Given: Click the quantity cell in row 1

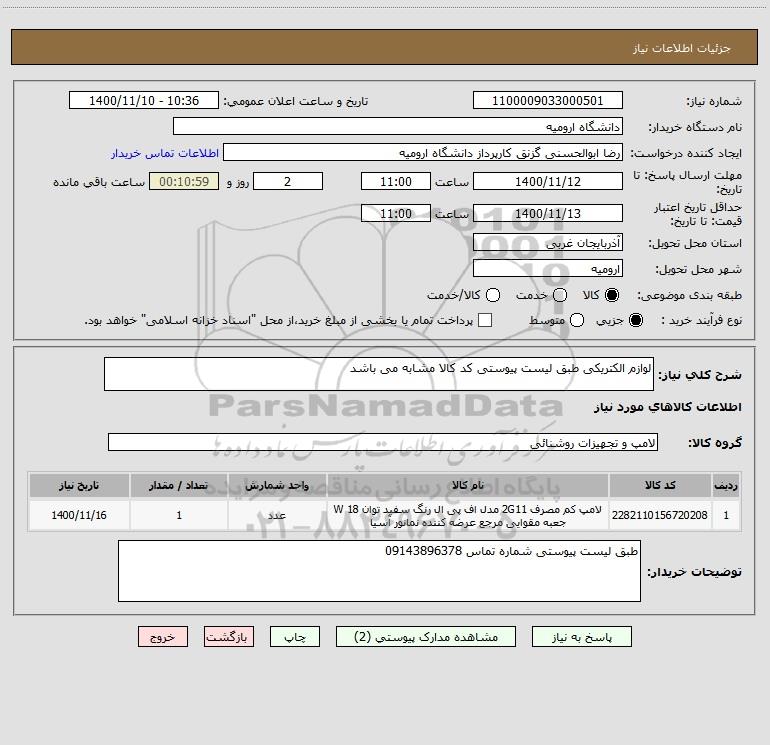Looking at the screenshot, I should [179, 515].
